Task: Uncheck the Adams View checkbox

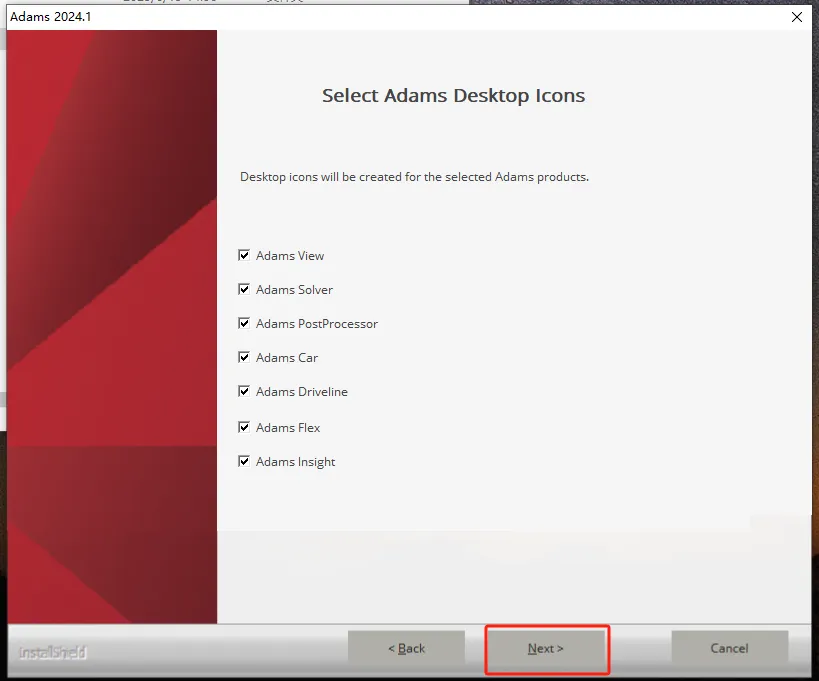Action: click(244, 255)
